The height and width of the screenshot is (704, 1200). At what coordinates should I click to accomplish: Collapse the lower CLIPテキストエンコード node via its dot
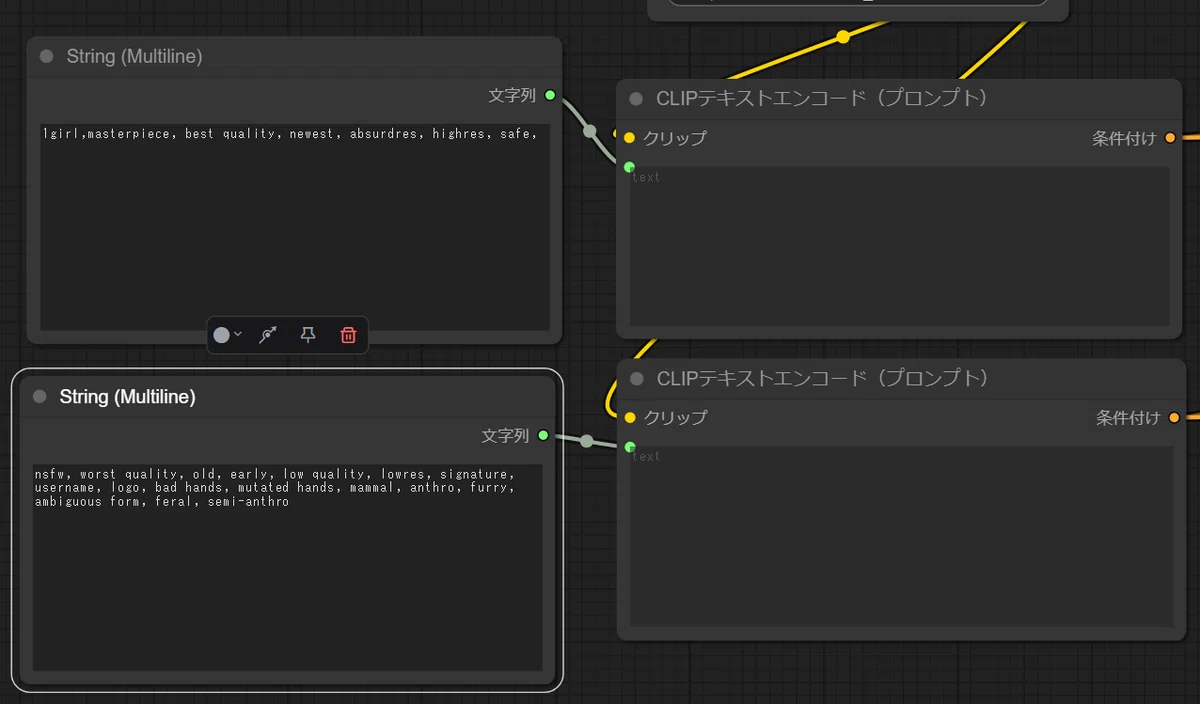coord(636,379)
